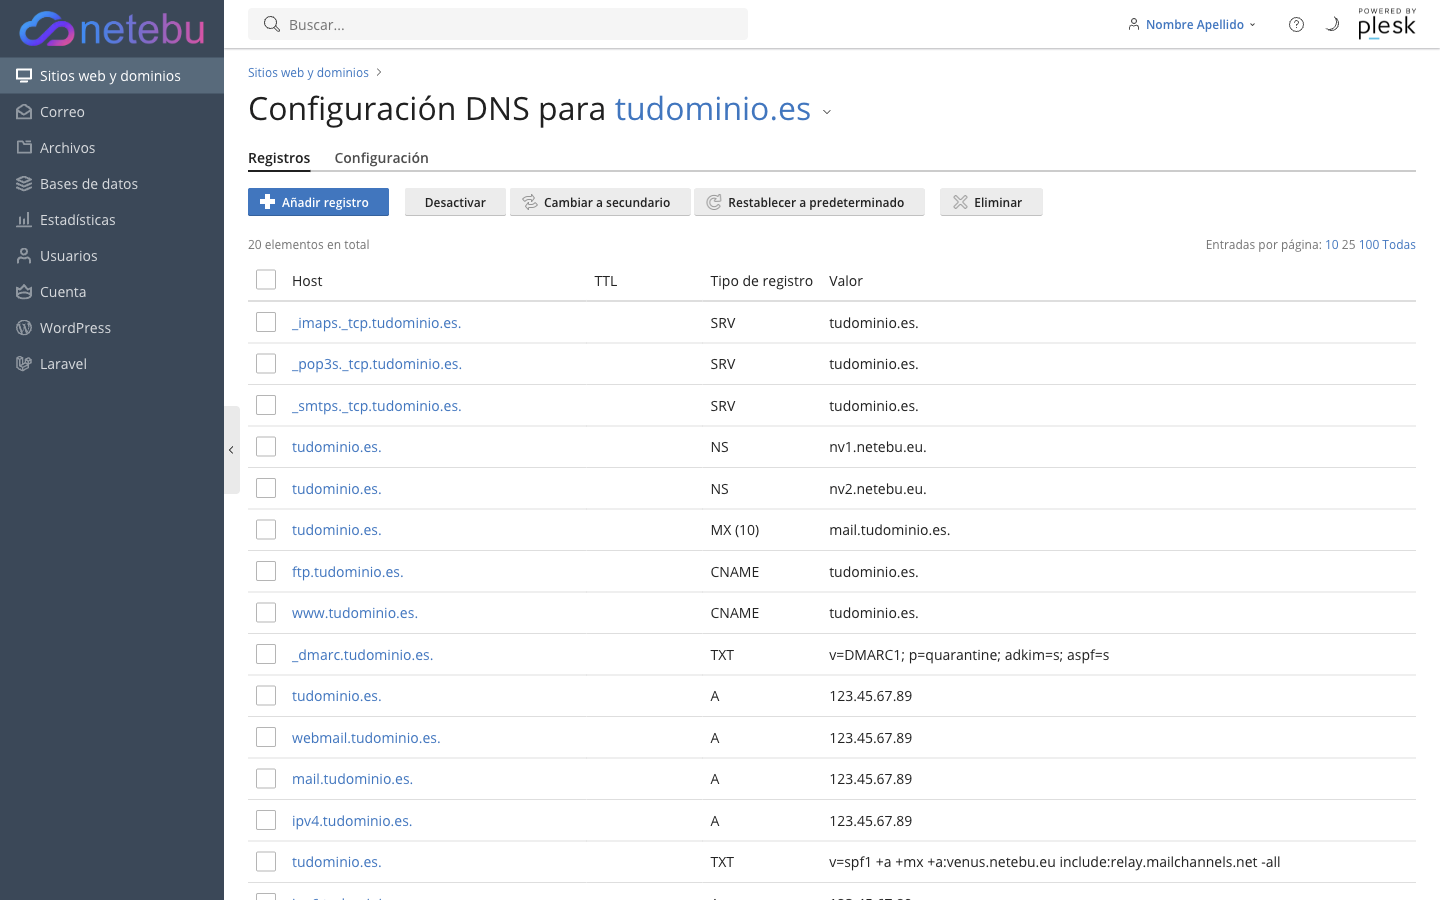Collapse the sidebar with arrow handle

231,450
